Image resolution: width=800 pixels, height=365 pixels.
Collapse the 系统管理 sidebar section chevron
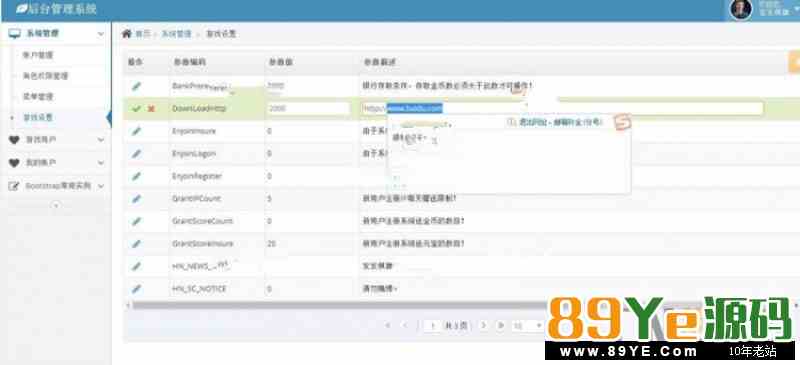pyautogui.click(x=101, y=34)
